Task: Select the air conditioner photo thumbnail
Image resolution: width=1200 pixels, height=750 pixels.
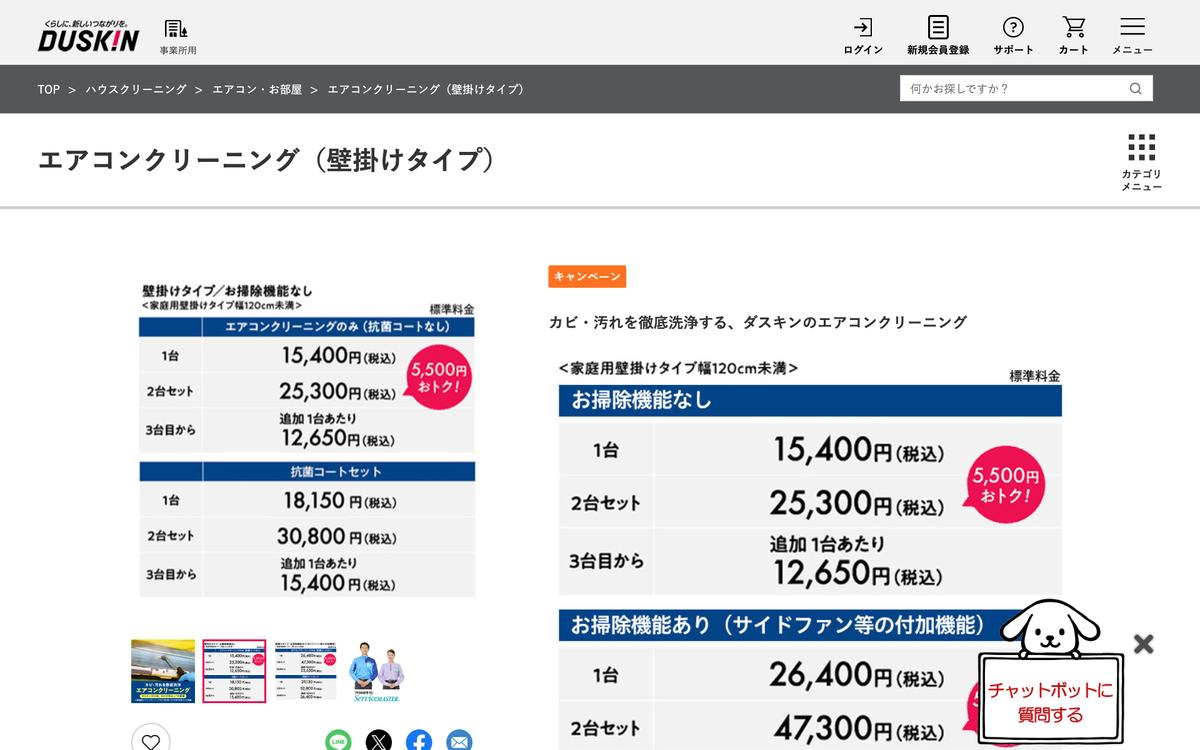Action: 163,671
